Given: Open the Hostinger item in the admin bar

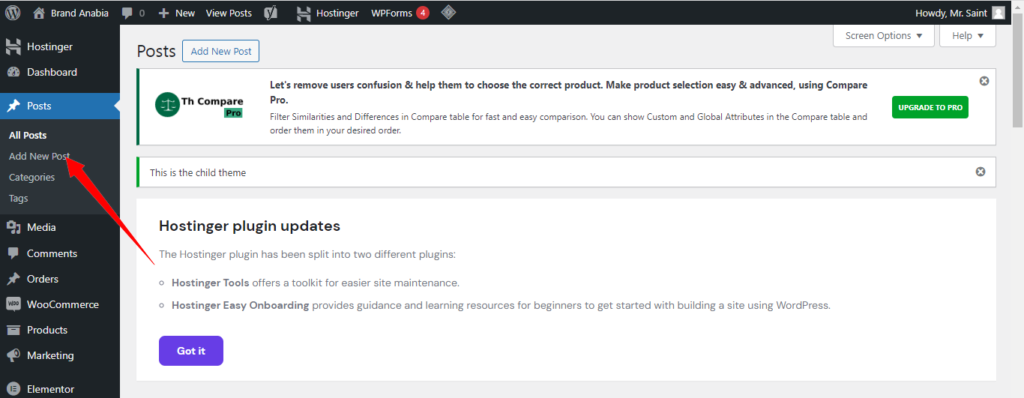Looking at the screenshot, I should [x=328, y=12].
